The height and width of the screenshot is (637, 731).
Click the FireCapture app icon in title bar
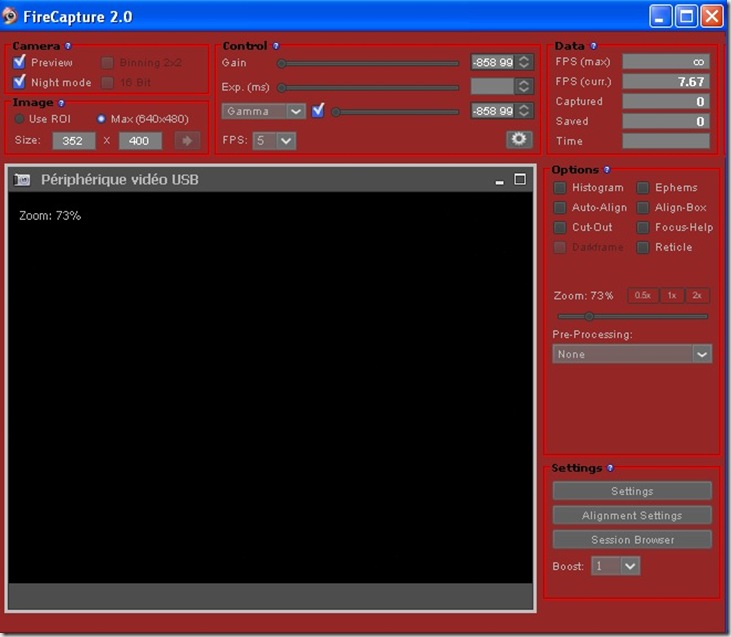point(10,16)
